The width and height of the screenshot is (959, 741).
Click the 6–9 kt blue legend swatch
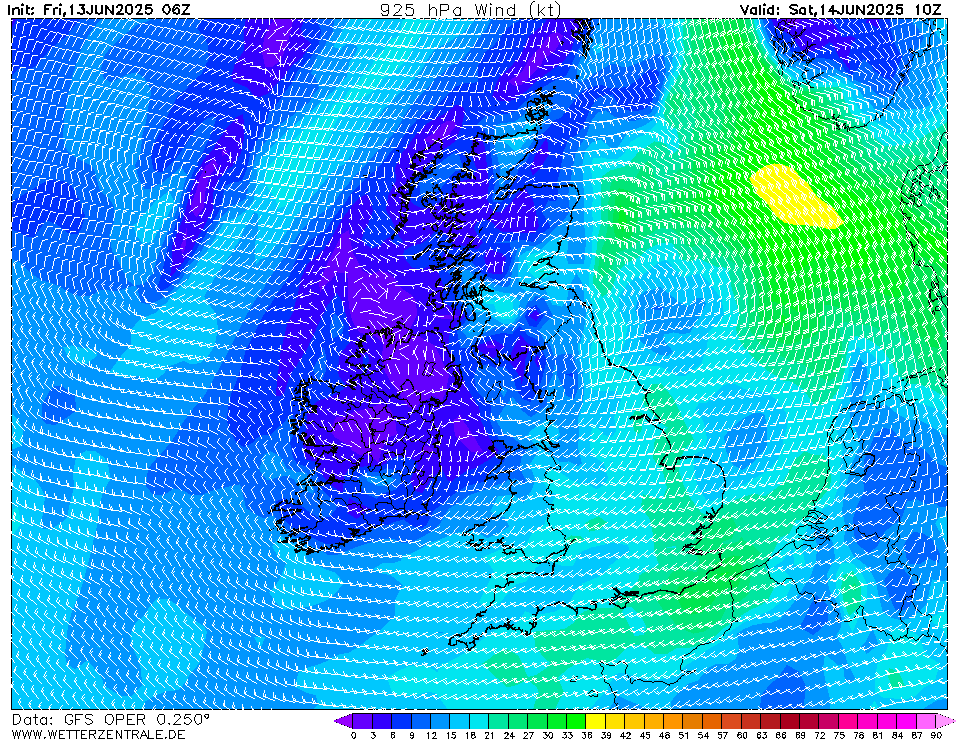pyautogui.click(x=402, y=721)
